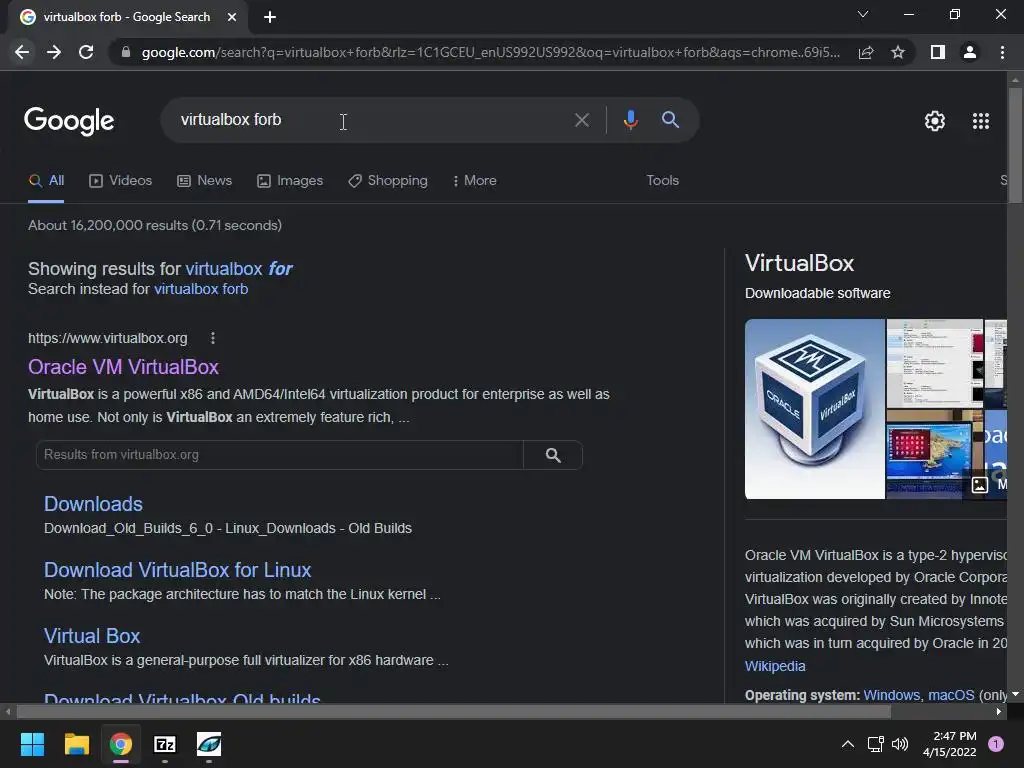1024x768 pixels.
Task: Expand the More search categories
Action: click(475, 180)
